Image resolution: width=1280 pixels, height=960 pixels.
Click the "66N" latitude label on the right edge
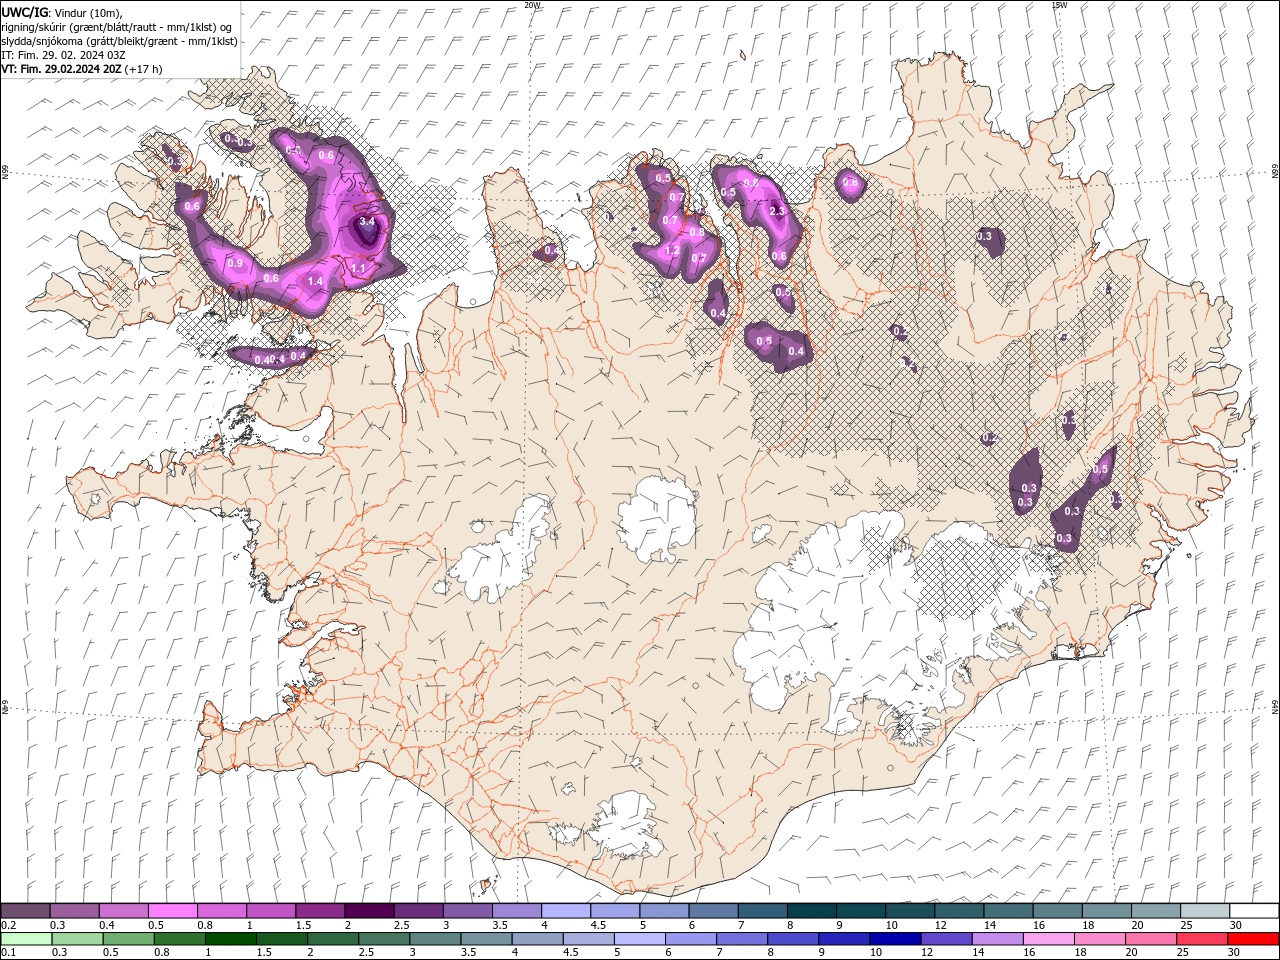coord(1274,172)
